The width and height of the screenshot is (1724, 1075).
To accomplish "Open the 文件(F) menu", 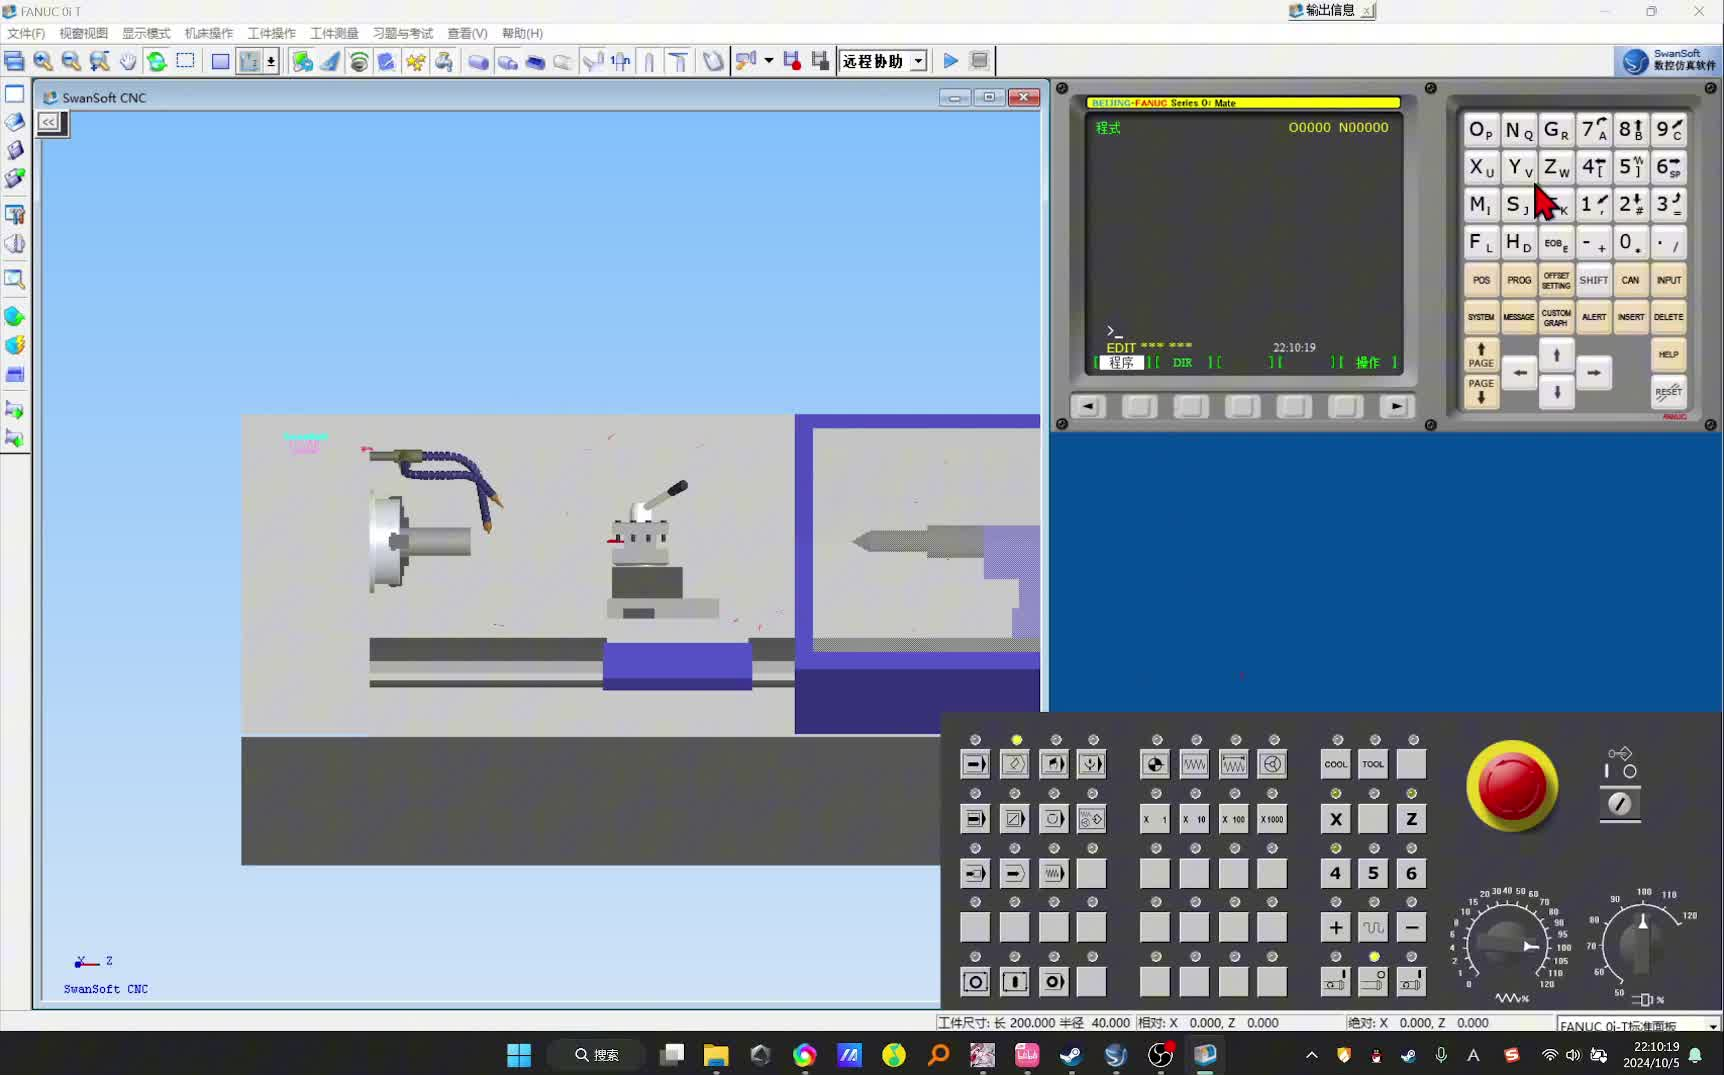I will (26, 33).
